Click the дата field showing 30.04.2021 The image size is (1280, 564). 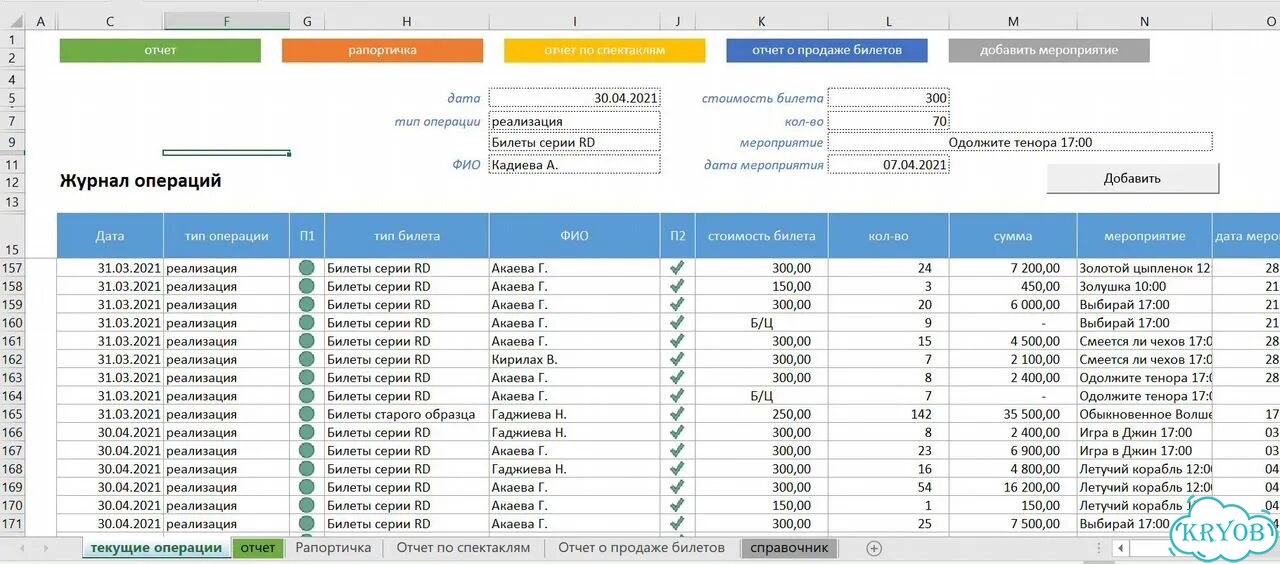575,98
